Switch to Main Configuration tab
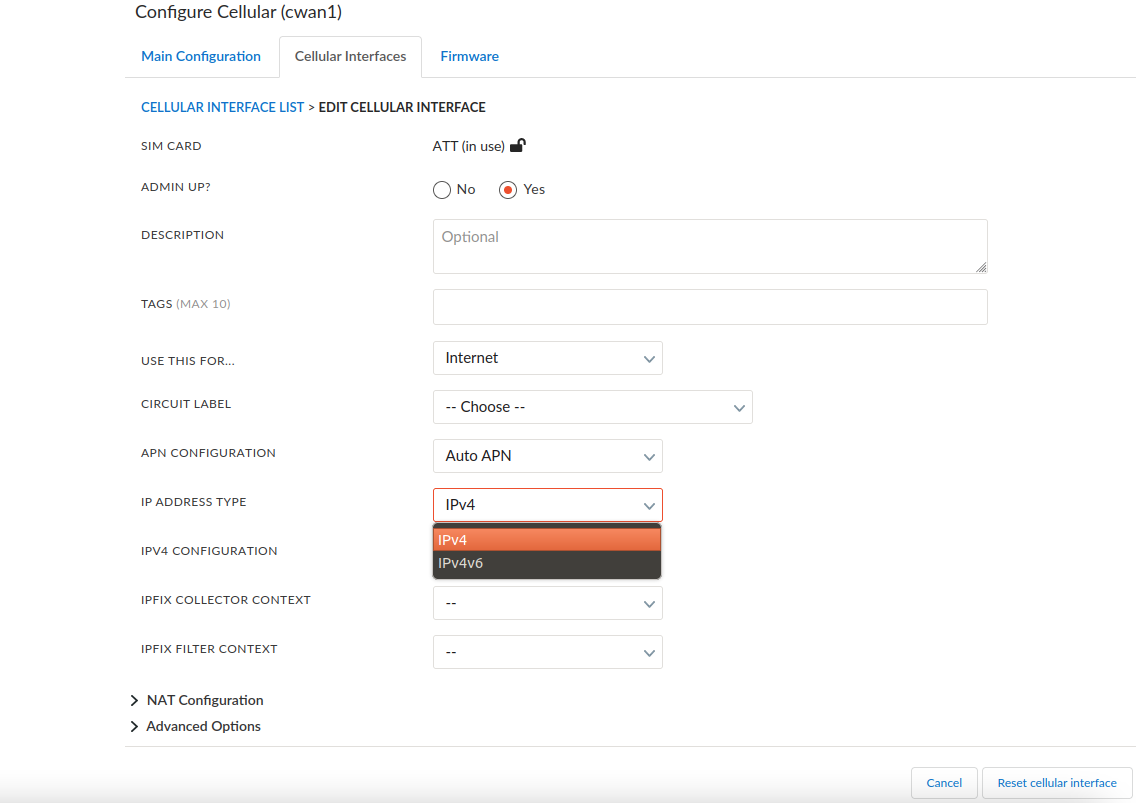1136x803 pixels. click(201, 56)
